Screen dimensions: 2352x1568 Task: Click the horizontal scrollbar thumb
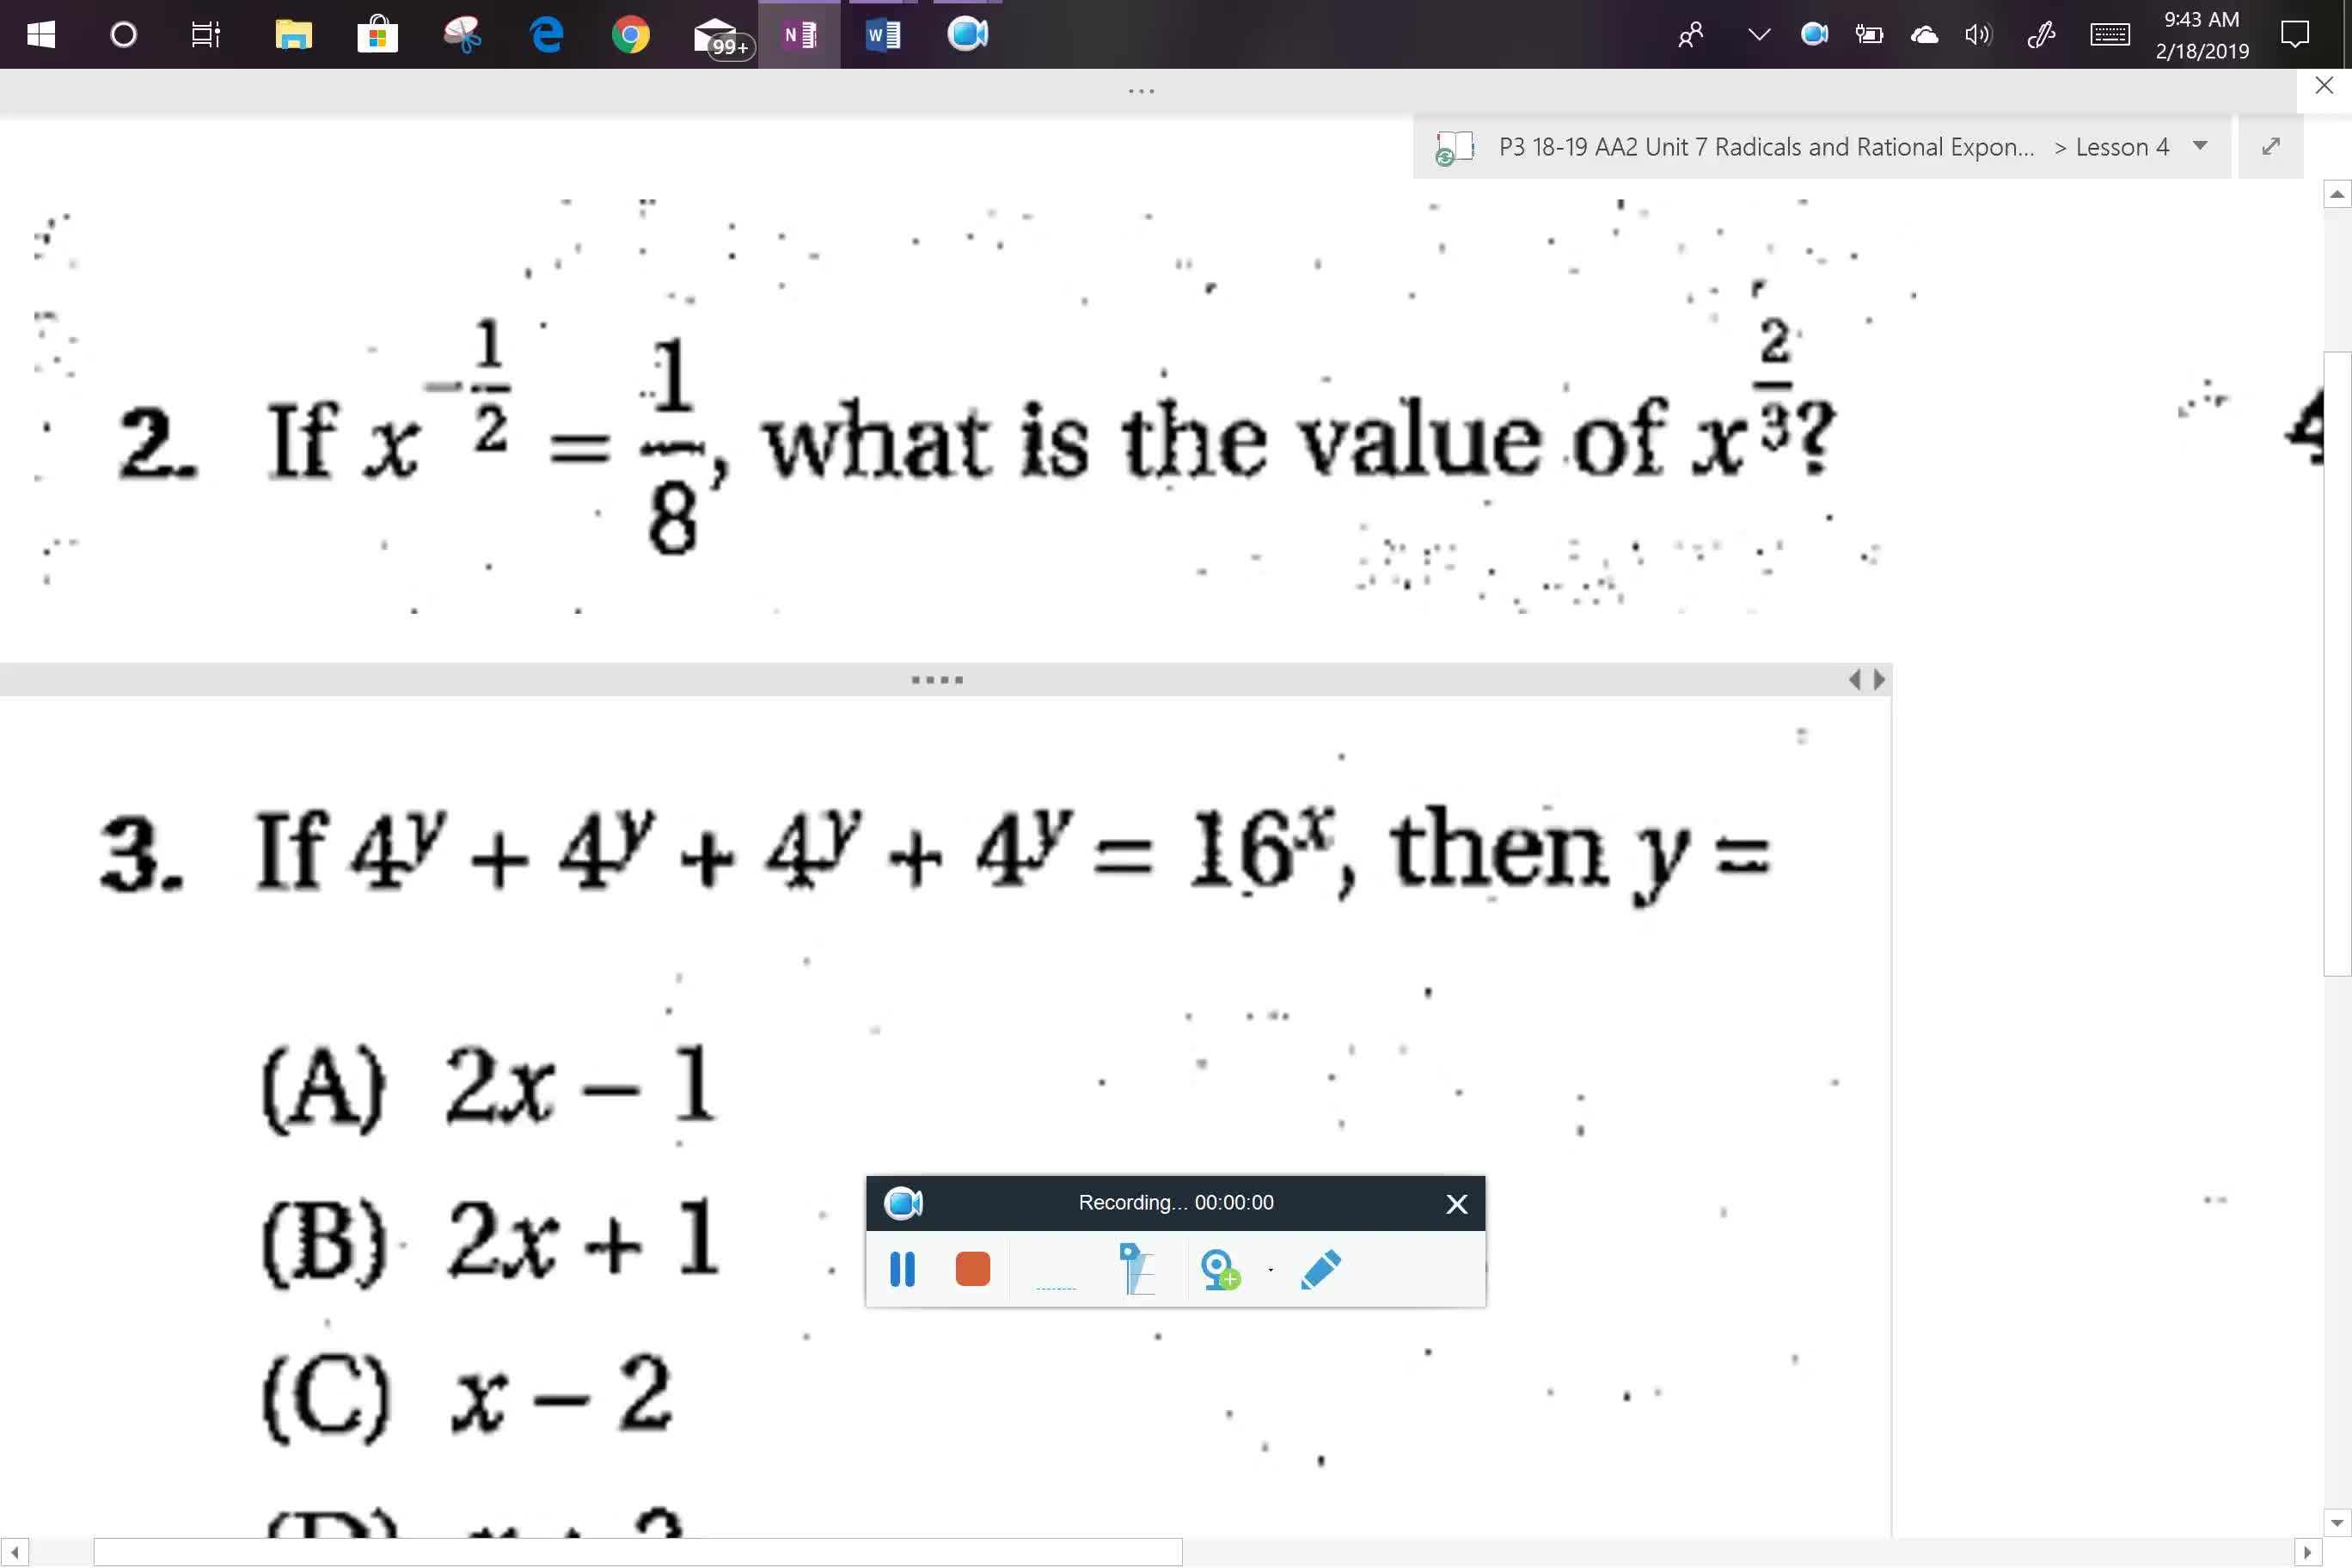(638, 1553)
